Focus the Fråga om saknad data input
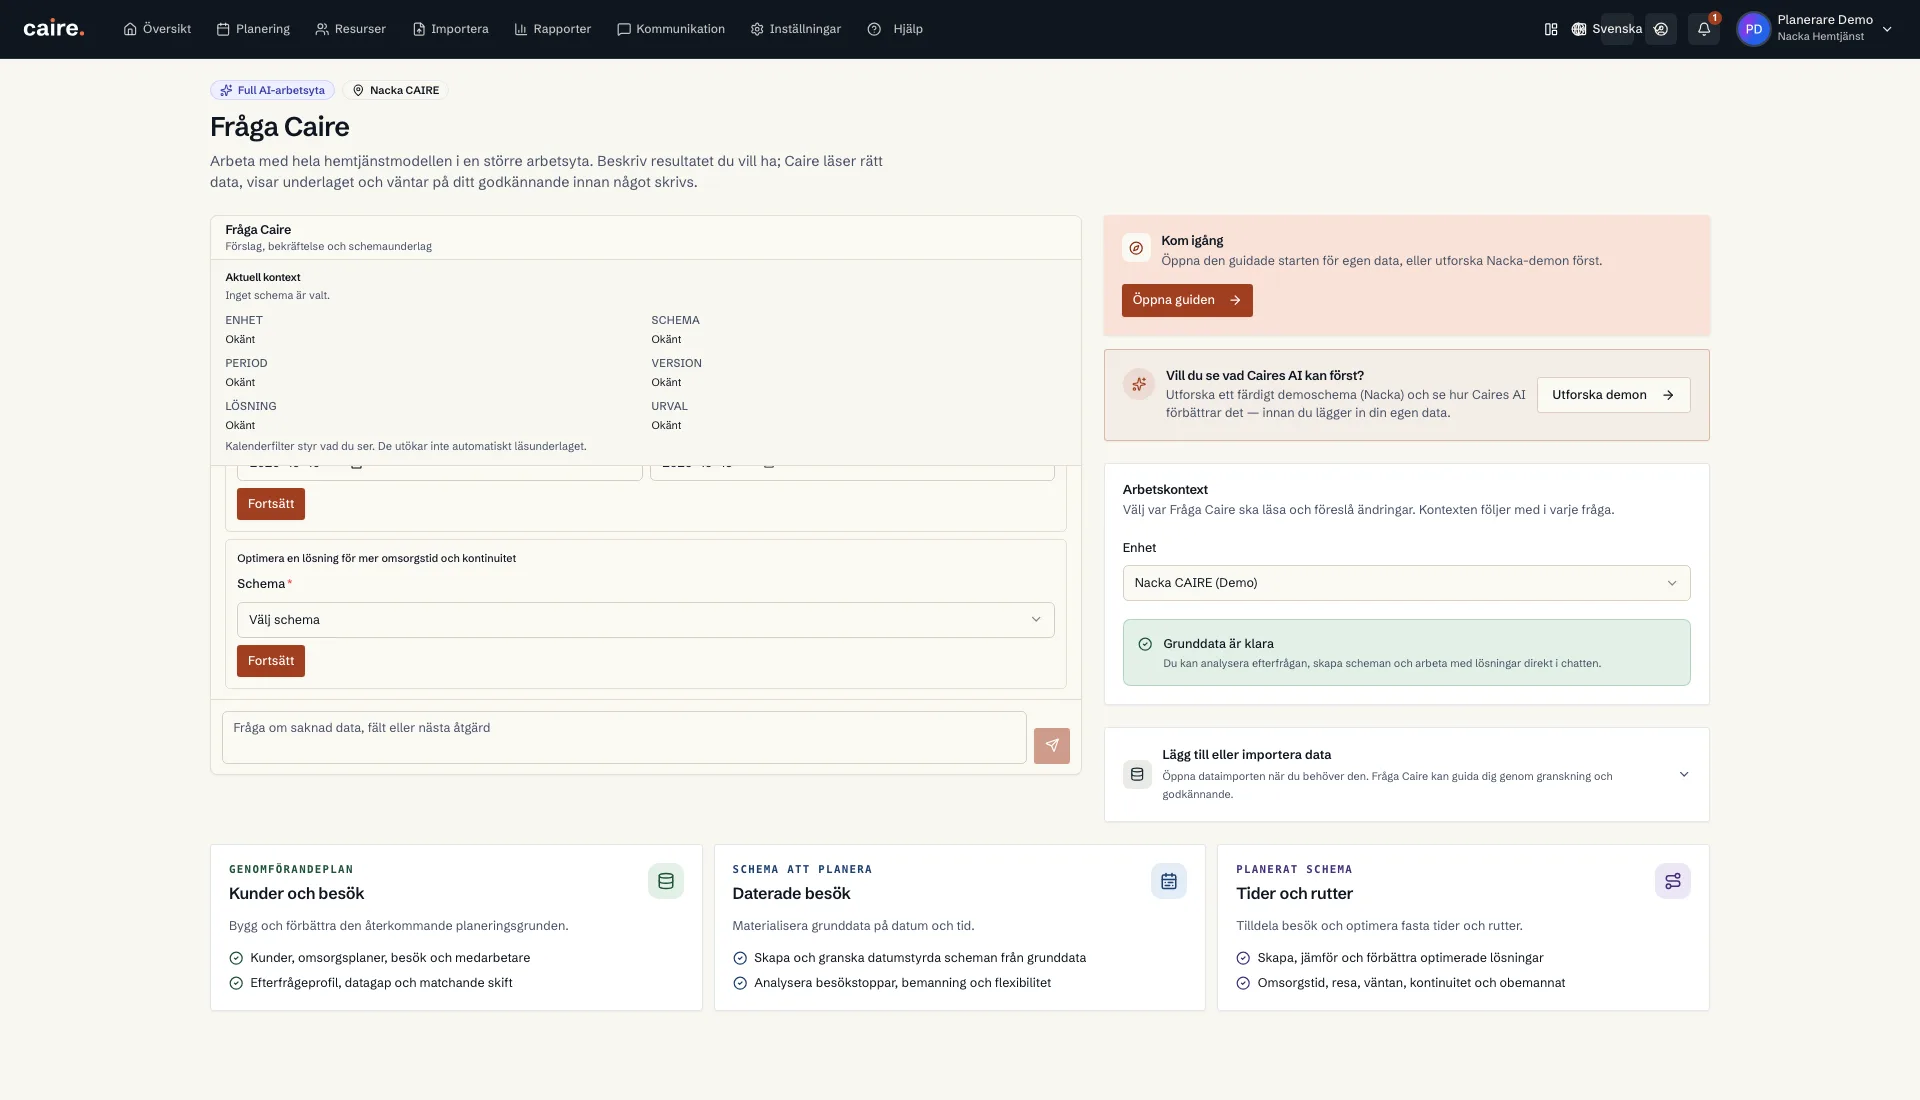This screenshot has height=1100, width=1920. 624,738
